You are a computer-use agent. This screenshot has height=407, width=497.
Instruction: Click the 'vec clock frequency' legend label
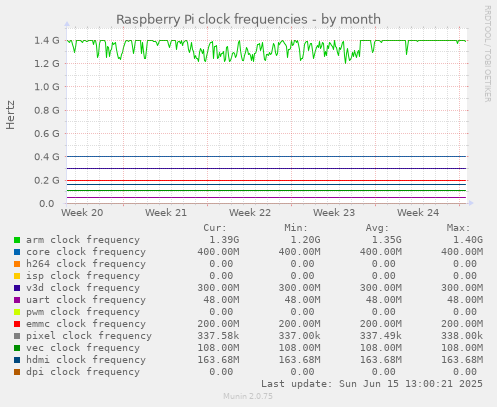(83, 348)
